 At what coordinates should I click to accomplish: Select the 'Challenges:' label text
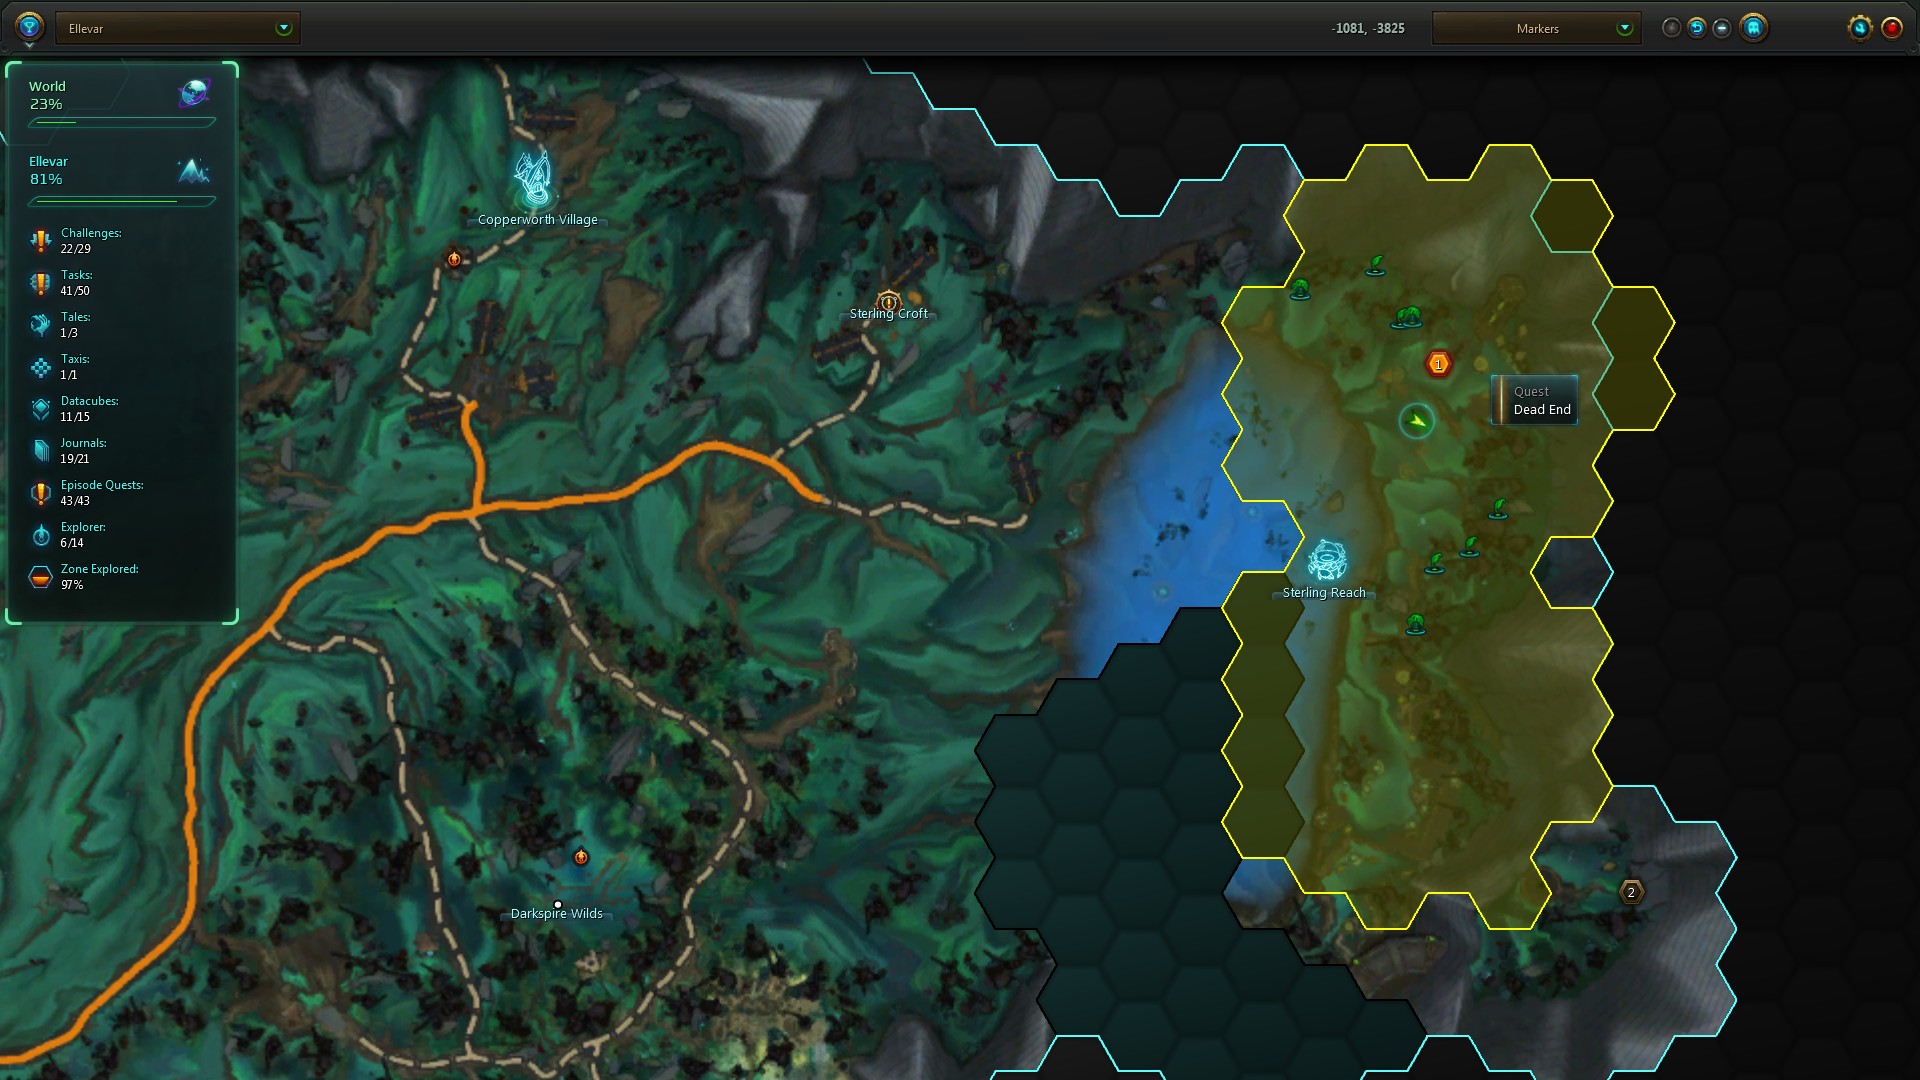[x=91, y=233]
